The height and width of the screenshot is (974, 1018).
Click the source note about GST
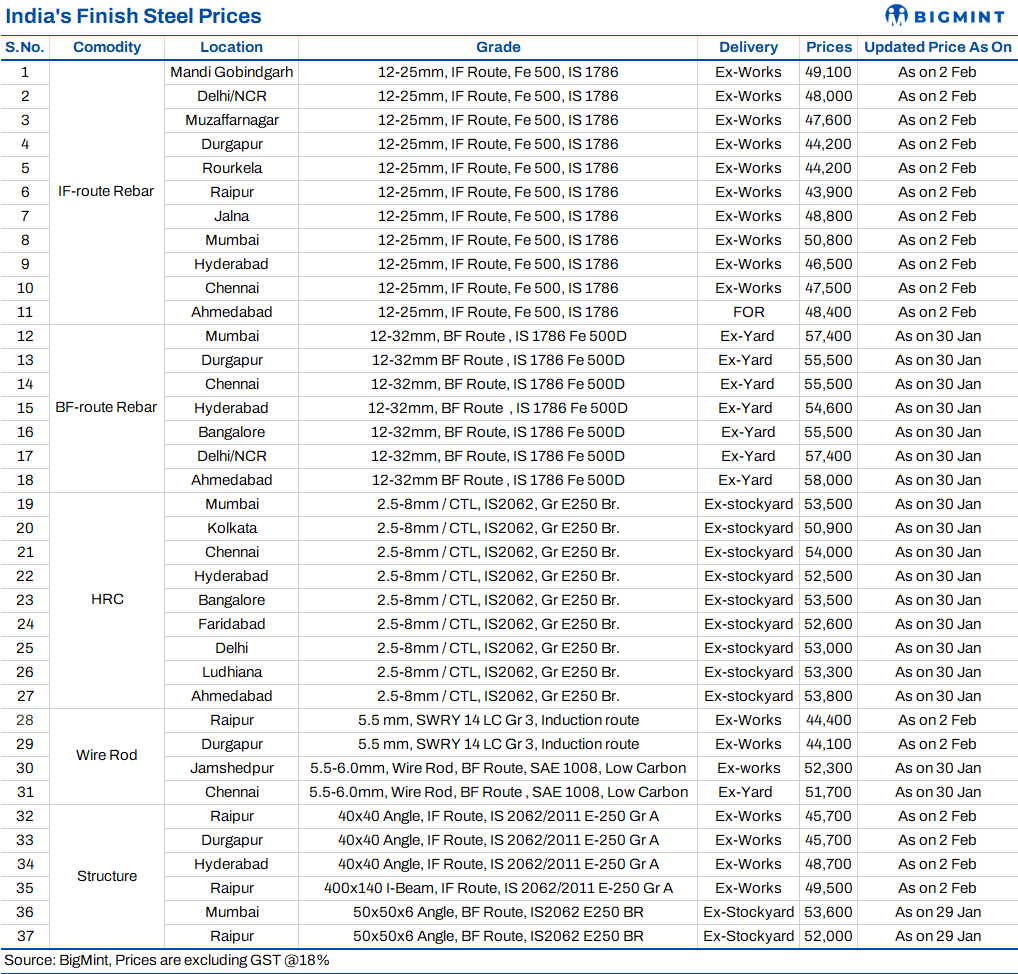pyautogui.click(x=167, y=960)
